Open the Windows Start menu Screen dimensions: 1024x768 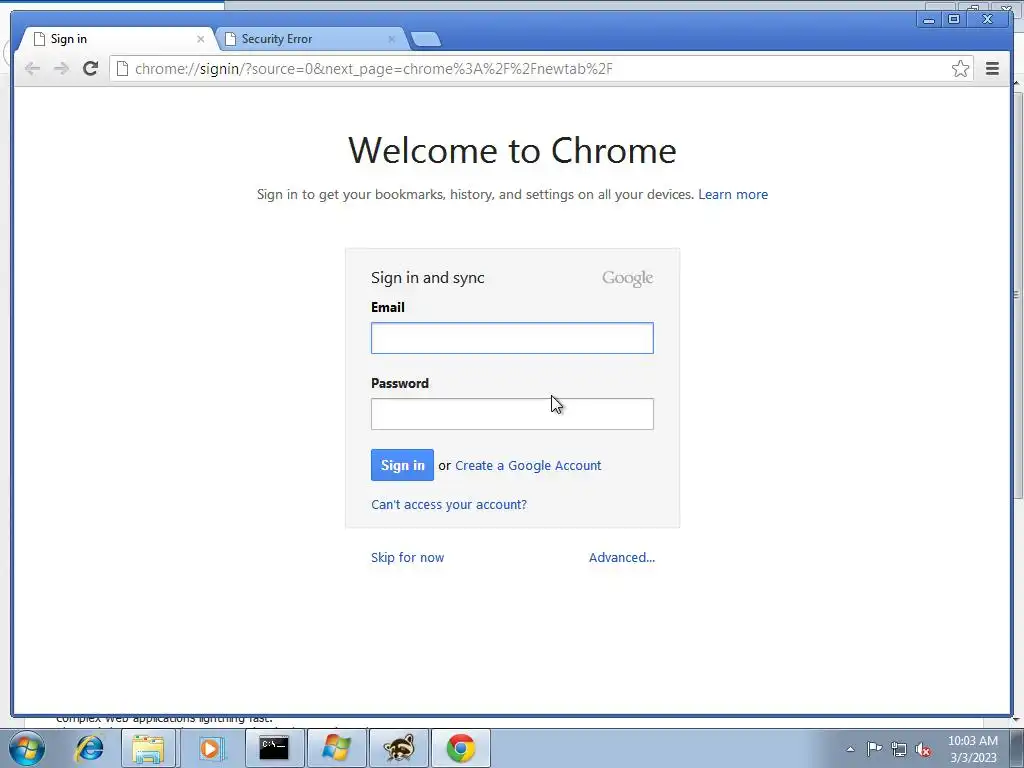point(27,748)
